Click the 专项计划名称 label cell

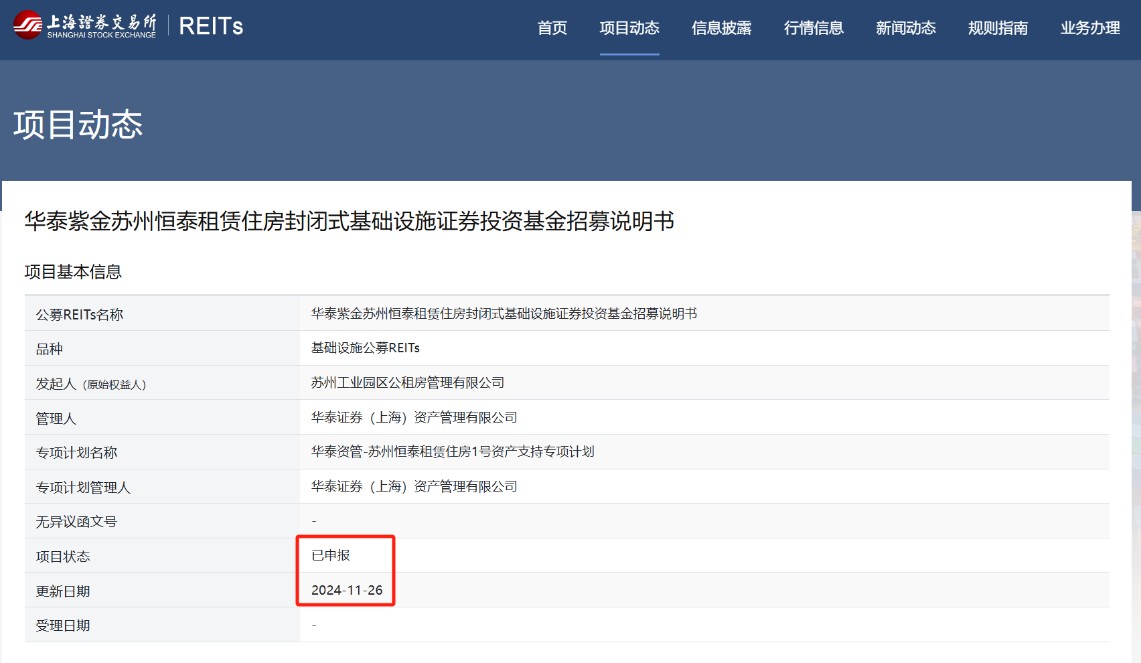pos(162,453)
